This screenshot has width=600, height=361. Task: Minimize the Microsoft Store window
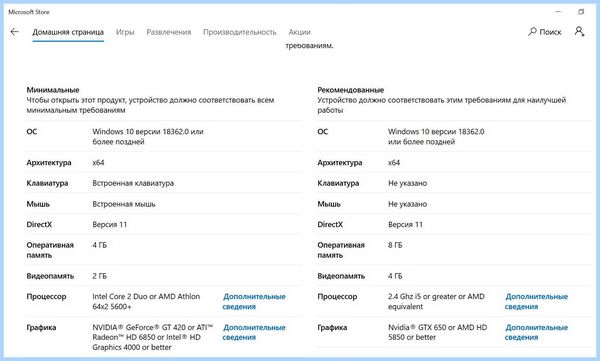click(558, 12)
